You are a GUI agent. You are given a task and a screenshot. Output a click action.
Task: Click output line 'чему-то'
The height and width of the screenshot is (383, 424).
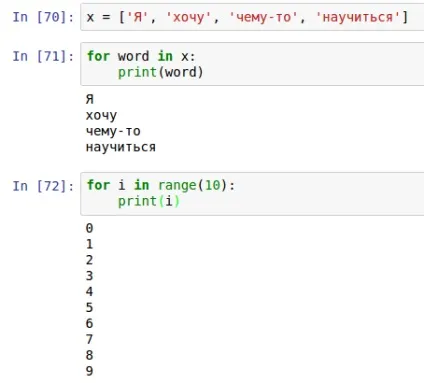[113, 131]
